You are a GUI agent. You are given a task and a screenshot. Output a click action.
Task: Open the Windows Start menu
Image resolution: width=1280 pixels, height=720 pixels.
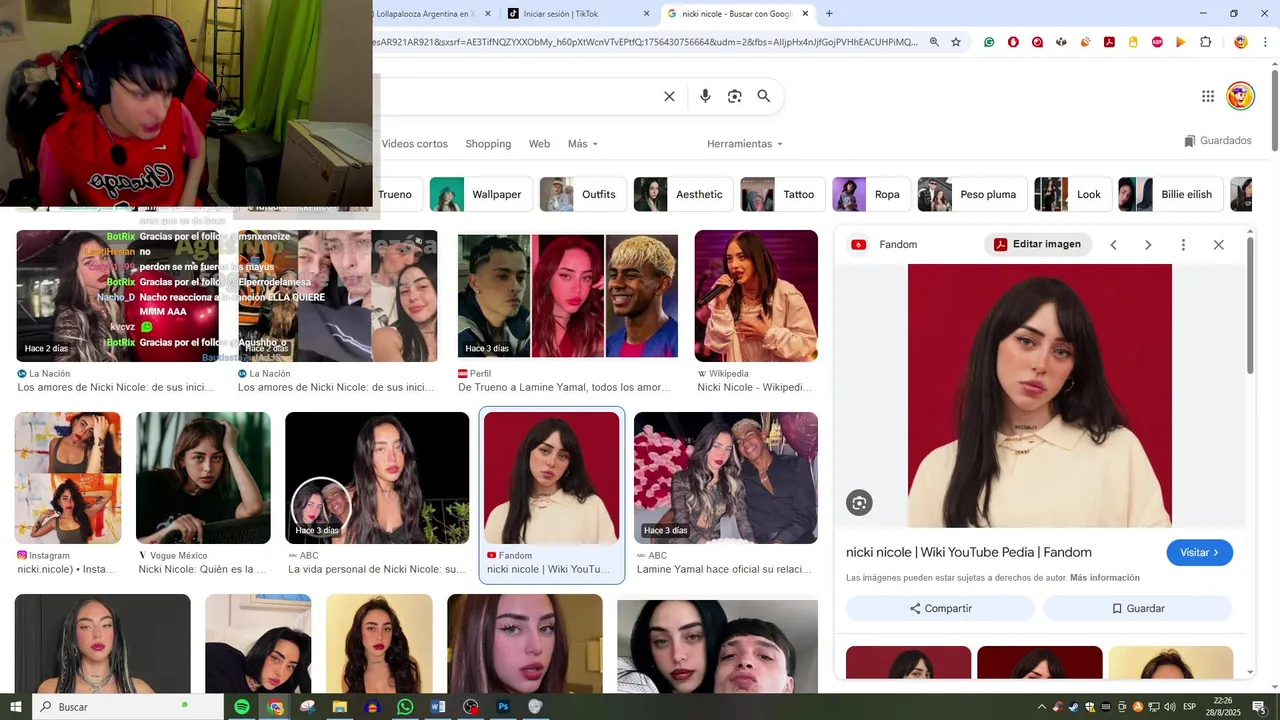16,707
